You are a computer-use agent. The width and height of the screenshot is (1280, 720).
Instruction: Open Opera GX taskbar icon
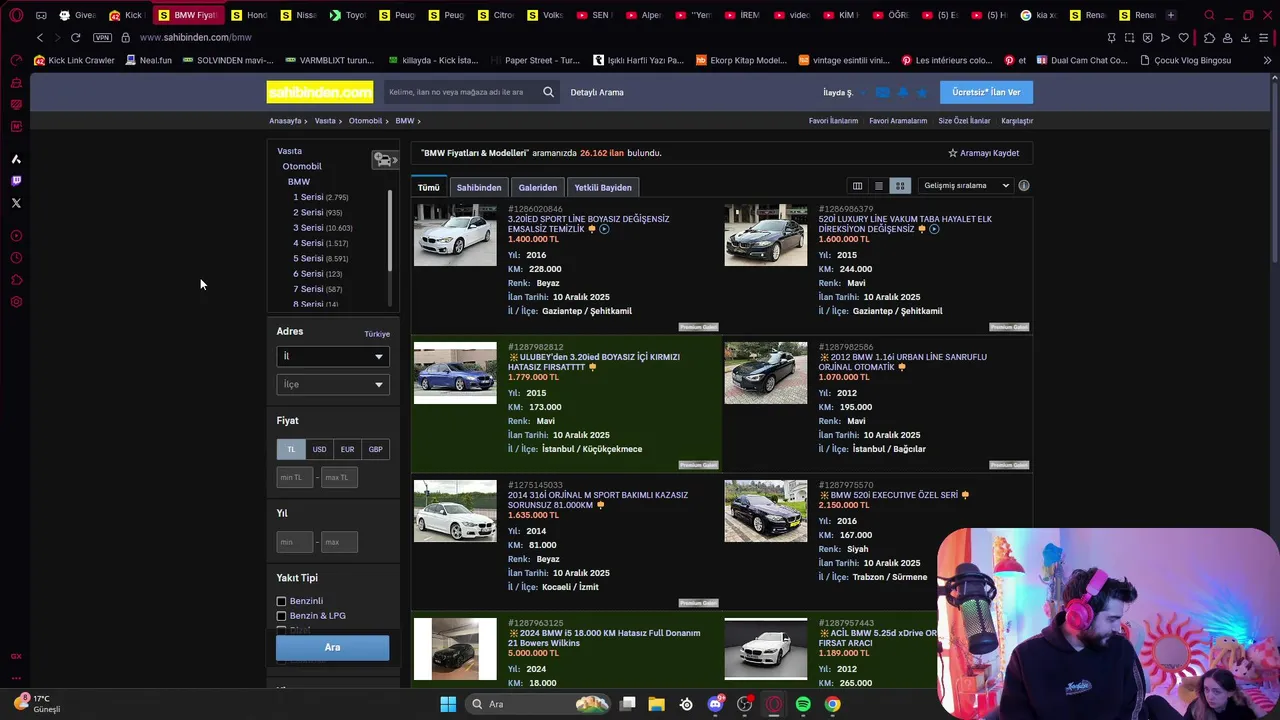774,704
